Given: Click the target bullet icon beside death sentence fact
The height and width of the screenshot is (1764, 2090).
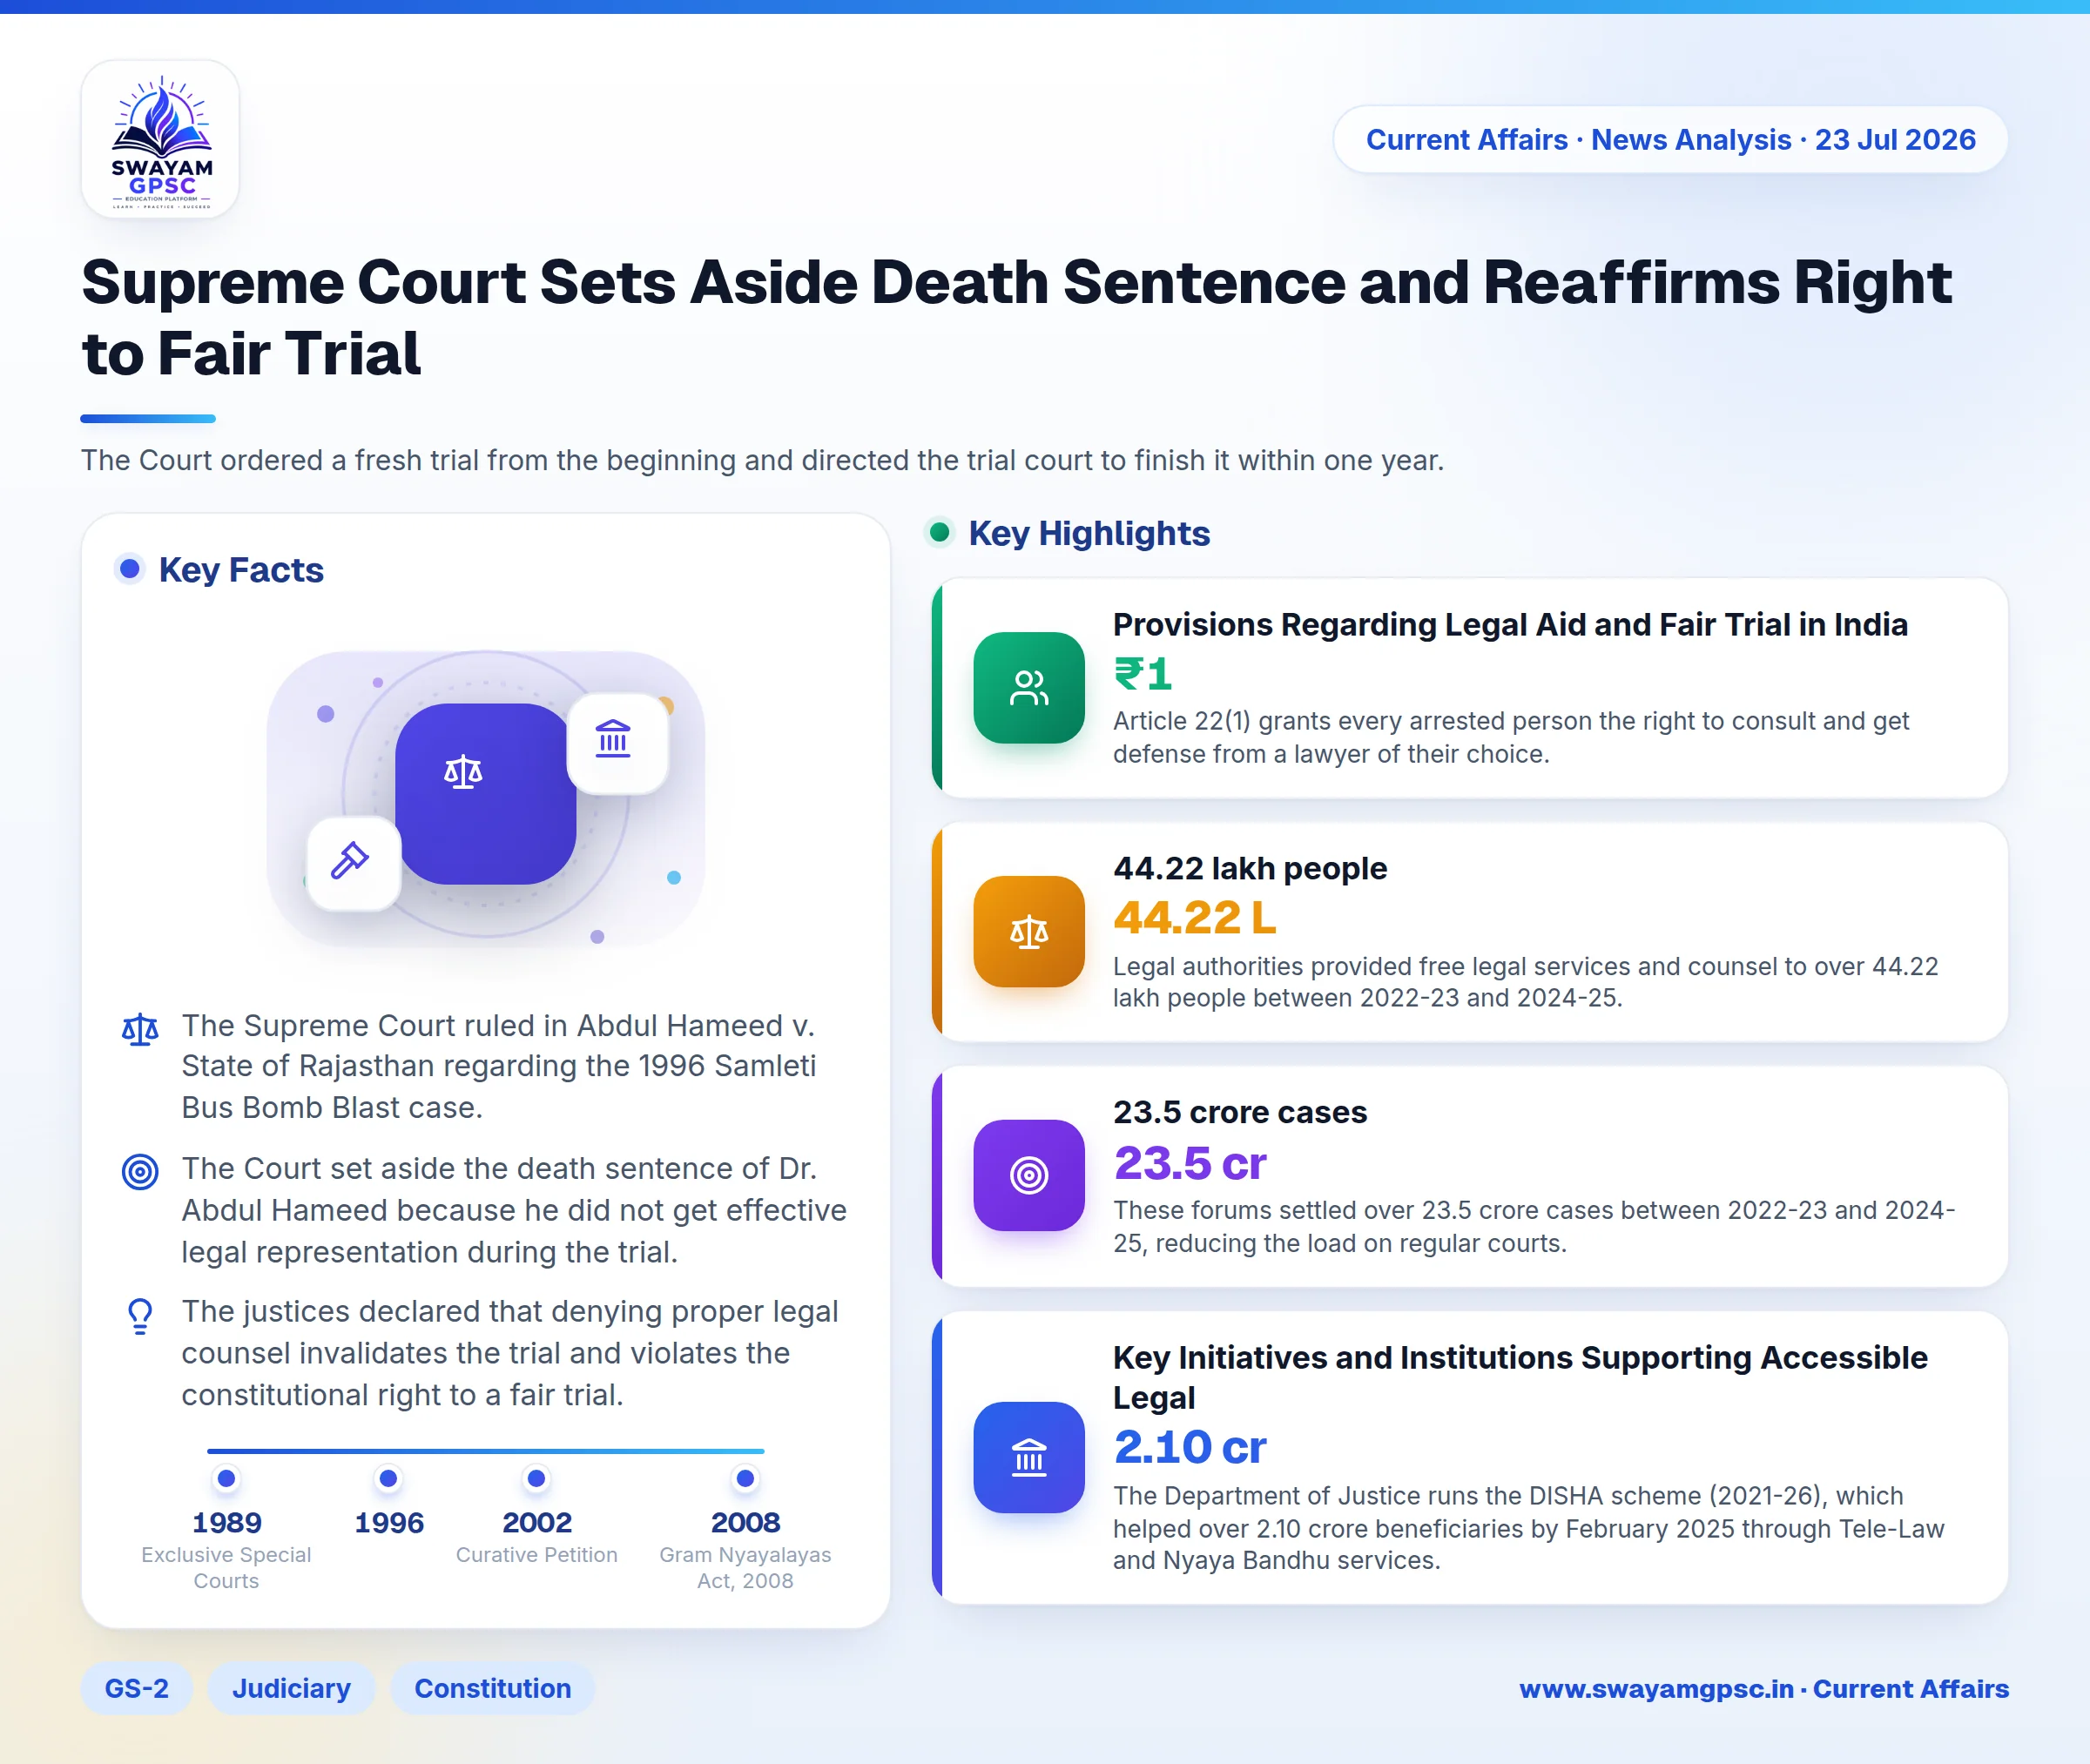Looking at the screenshot, I should 140,1171.
